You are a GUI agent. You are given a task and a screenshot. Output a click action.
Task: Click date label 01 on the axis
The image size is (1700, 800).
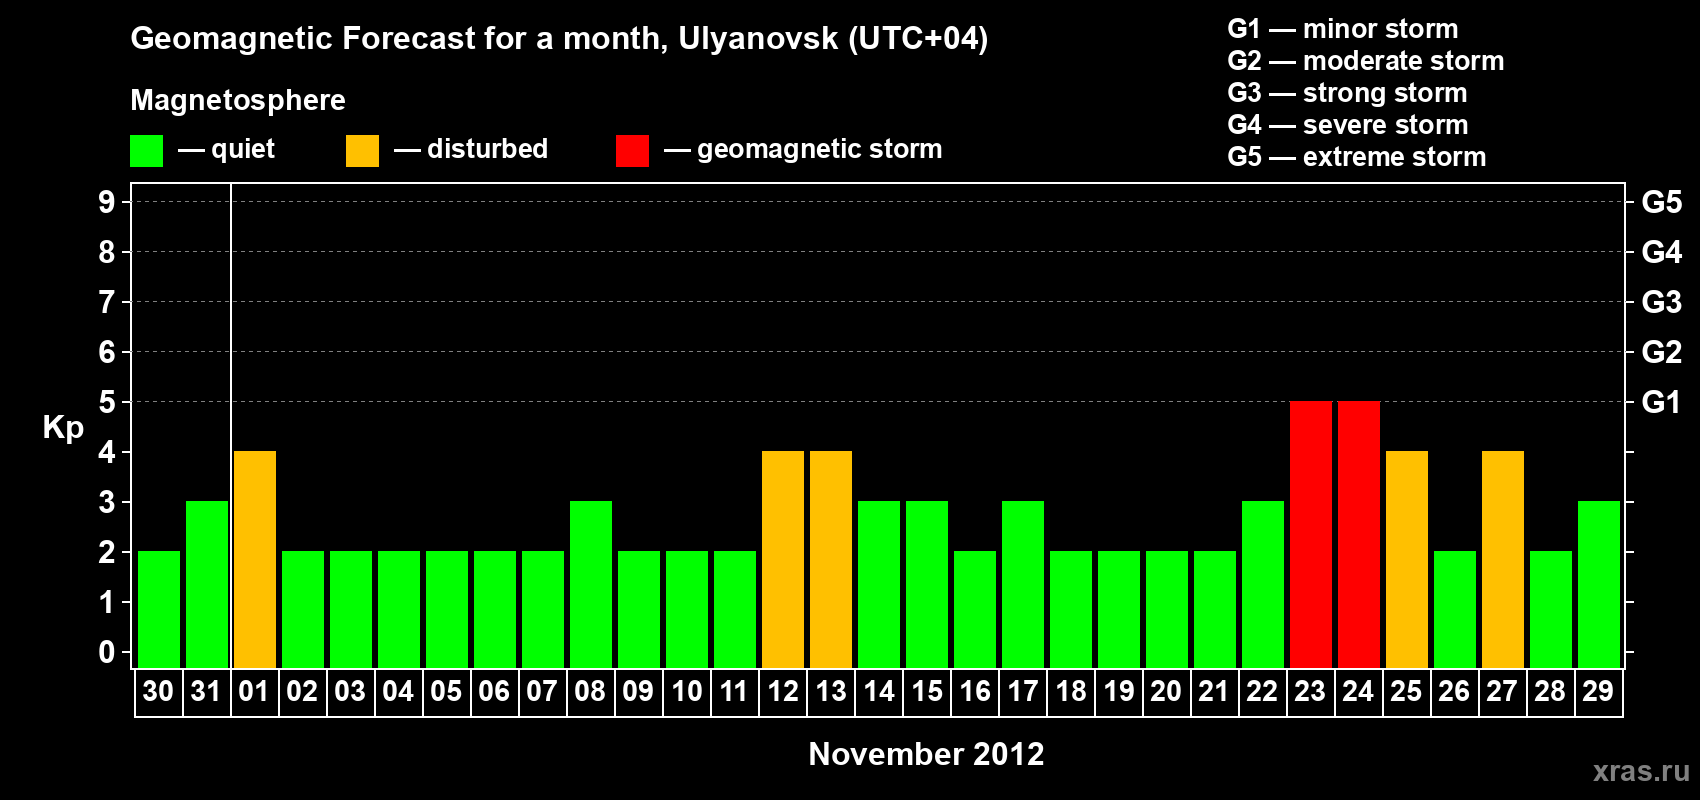click(x=254, y=692)
